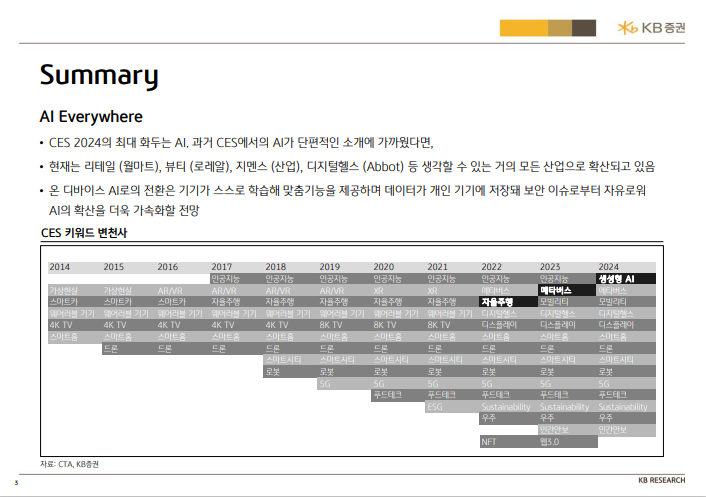Select the 2016 year column header
Viewport: 706px width, 497px height.
[167, 267]
